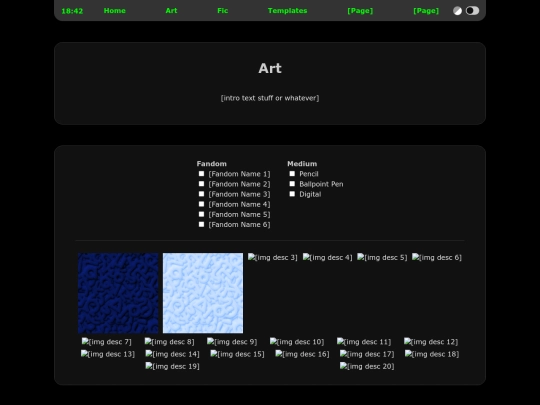
Task: Check the [Fandom Name 2] checkbox
Action: [x=201, y=184]
